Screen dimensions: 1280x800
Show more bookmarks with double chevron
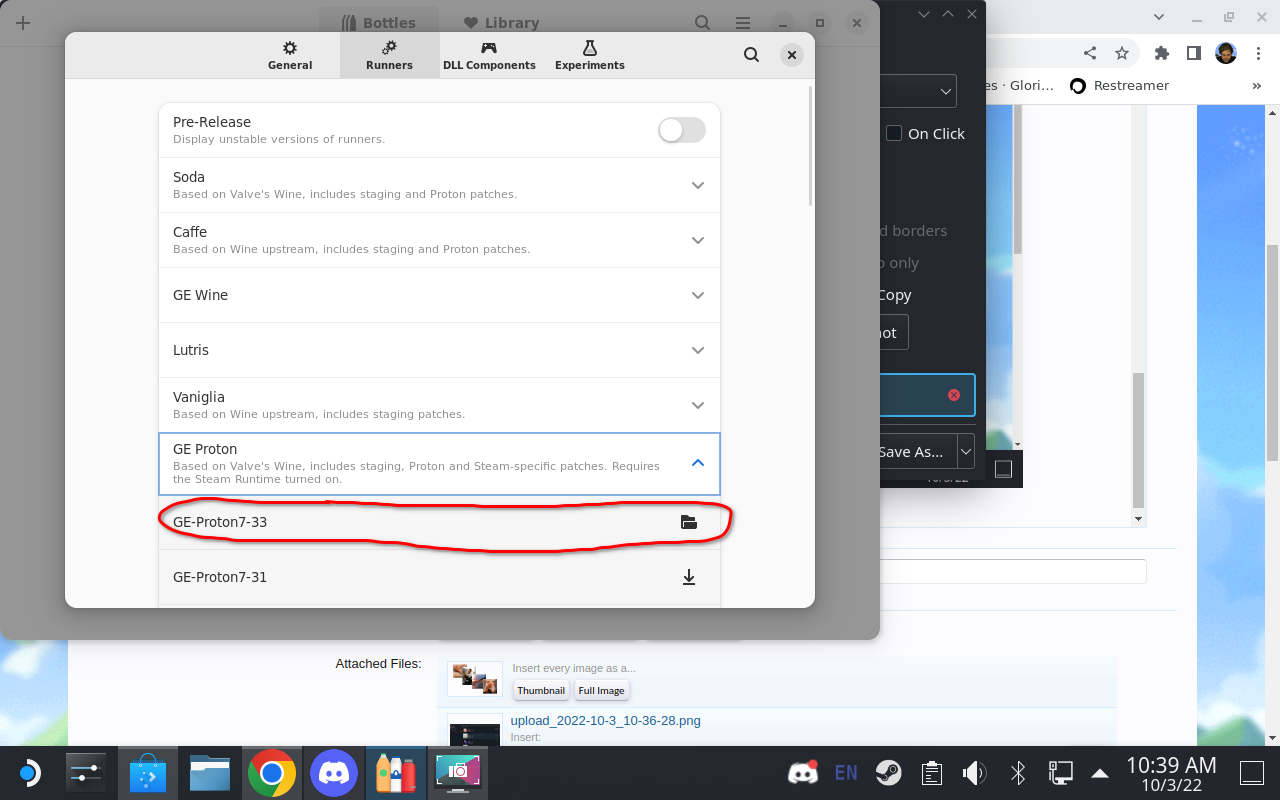pos(1257,86)
